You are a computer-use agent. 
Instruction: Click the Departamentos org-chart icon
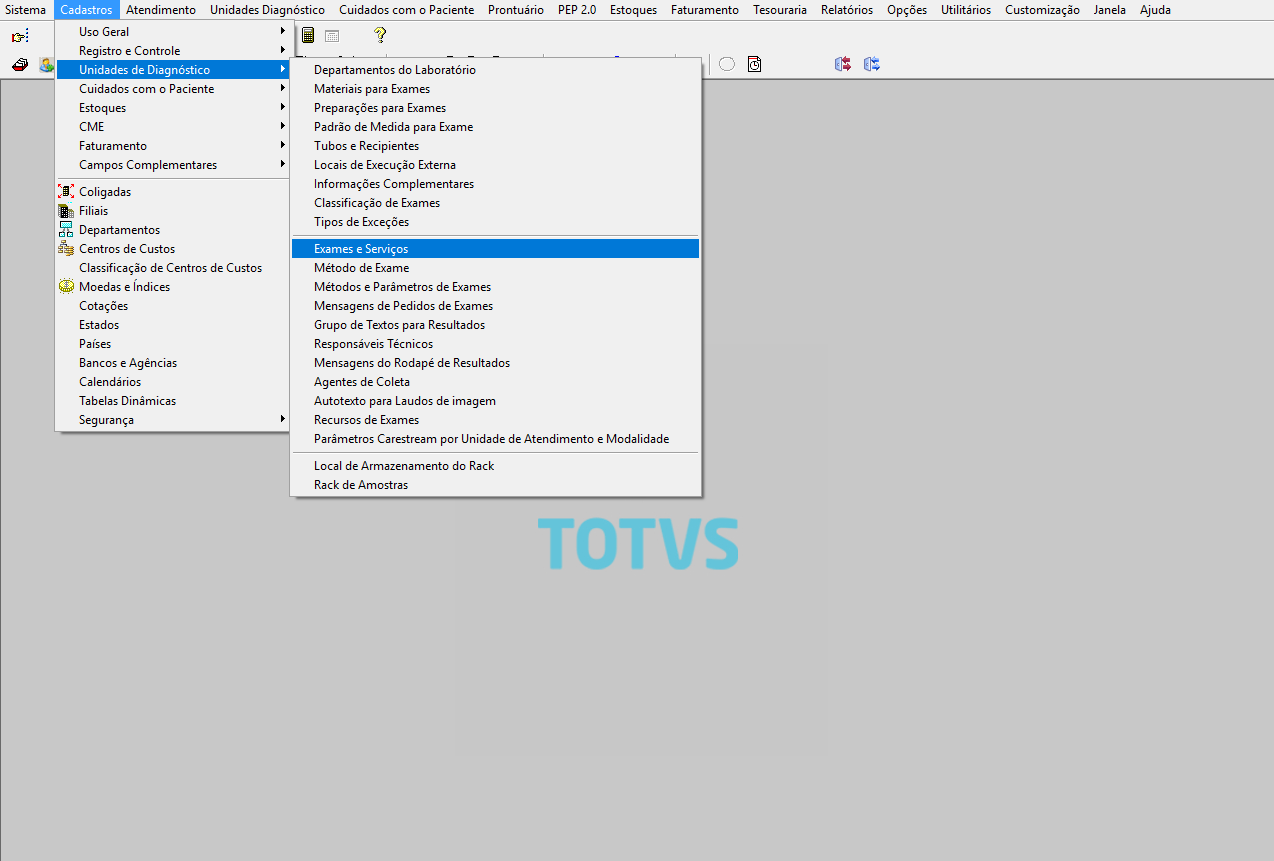point(66,230)
